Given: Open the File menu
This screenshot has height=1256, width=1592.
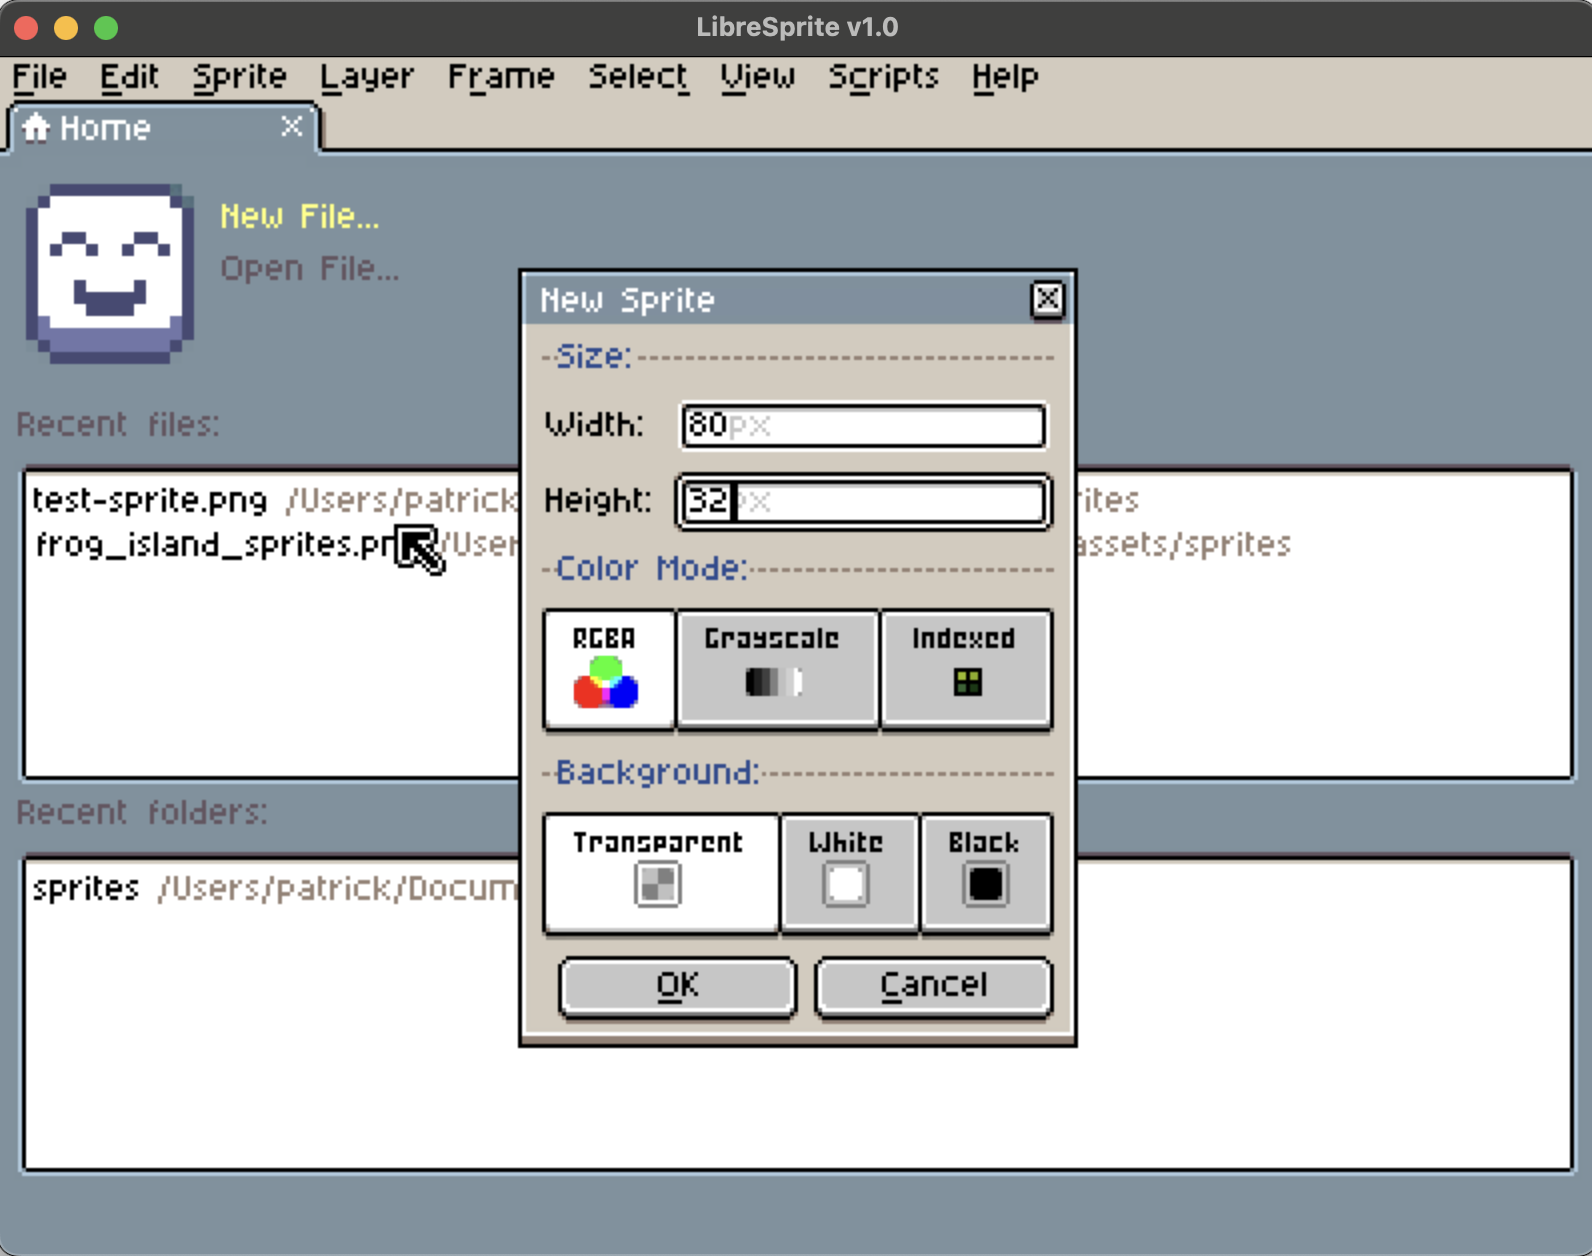Looking at the screenshot, I should 40,77.
